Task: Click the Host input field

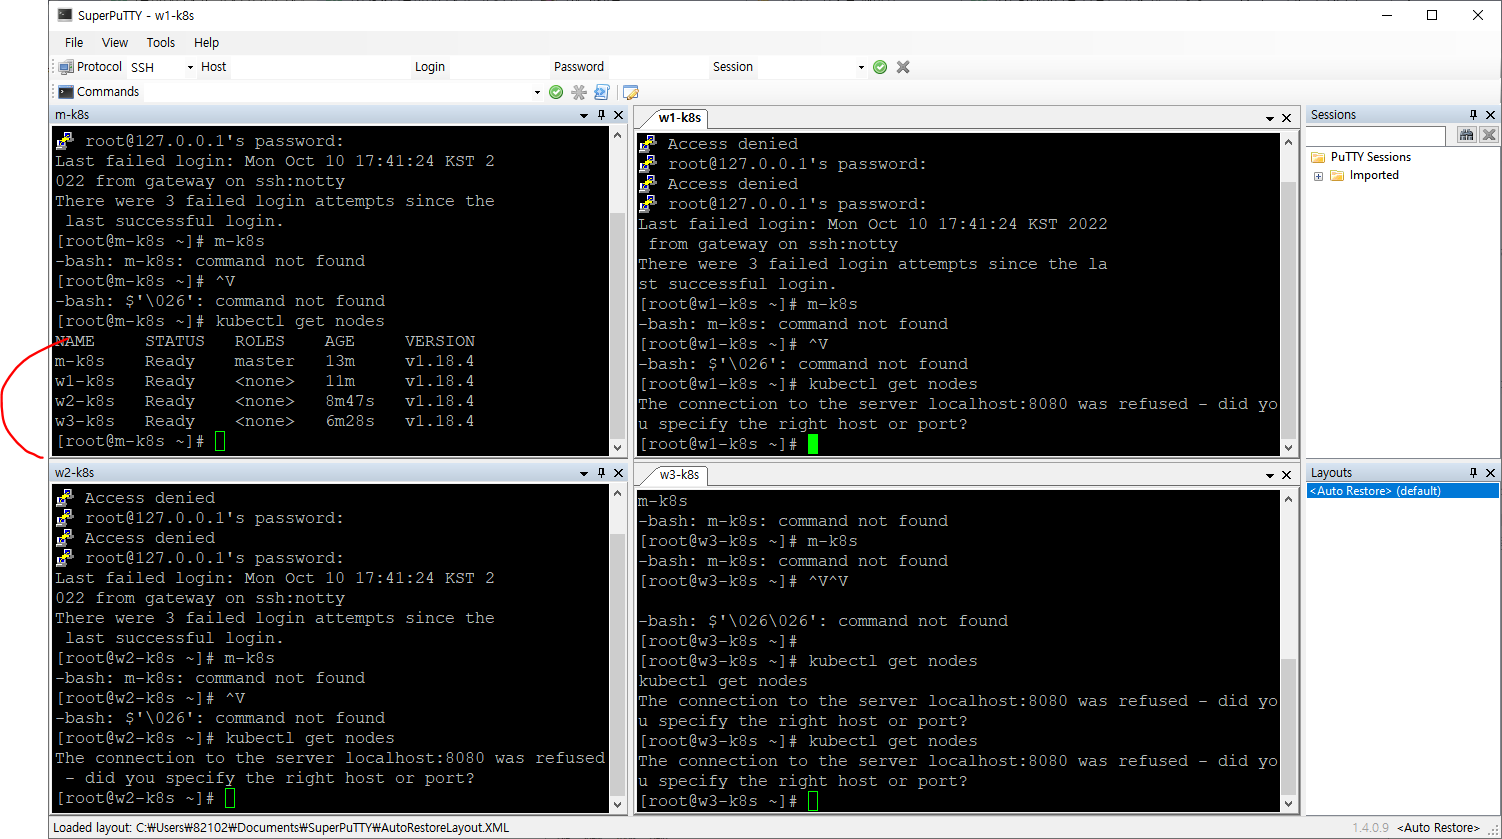Action: click(319, 67)
